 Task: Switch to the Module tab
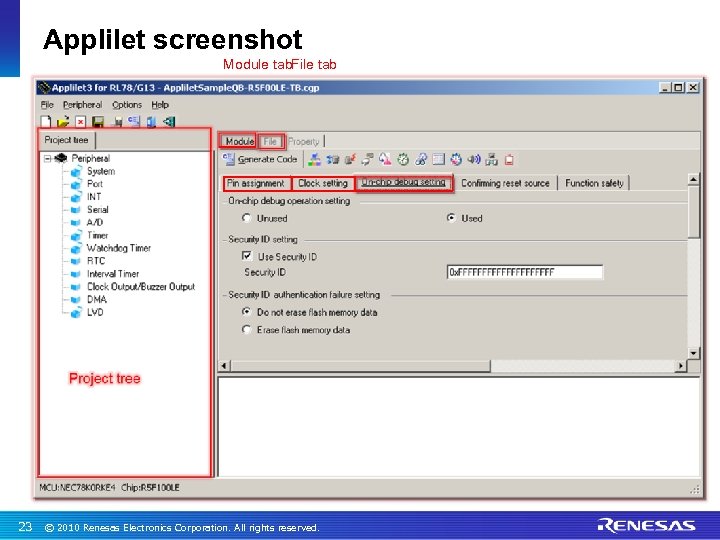[238, 141]
